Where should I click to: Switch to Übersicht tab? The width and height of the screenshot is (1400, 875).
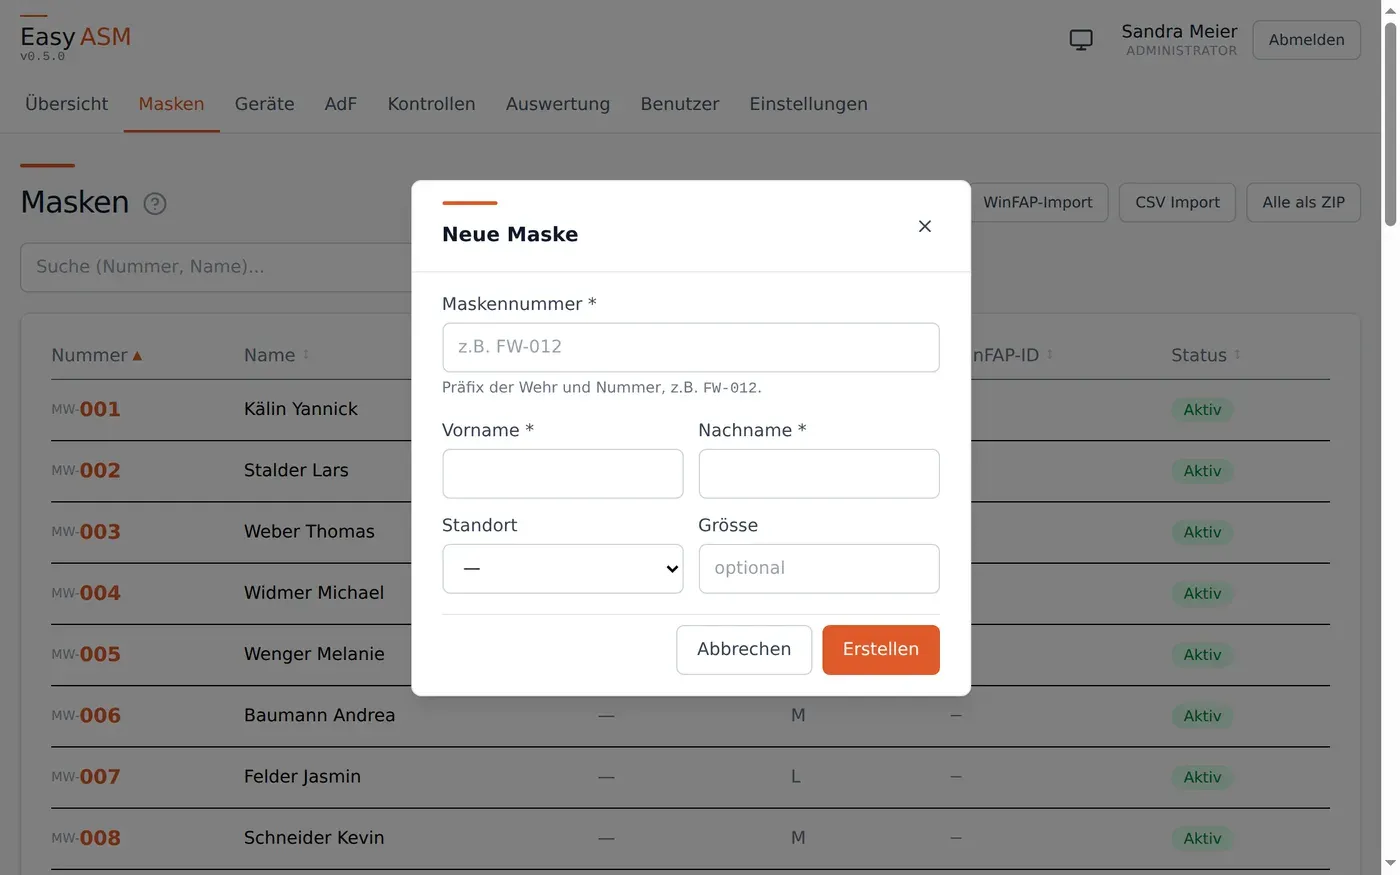pos(67,104)
